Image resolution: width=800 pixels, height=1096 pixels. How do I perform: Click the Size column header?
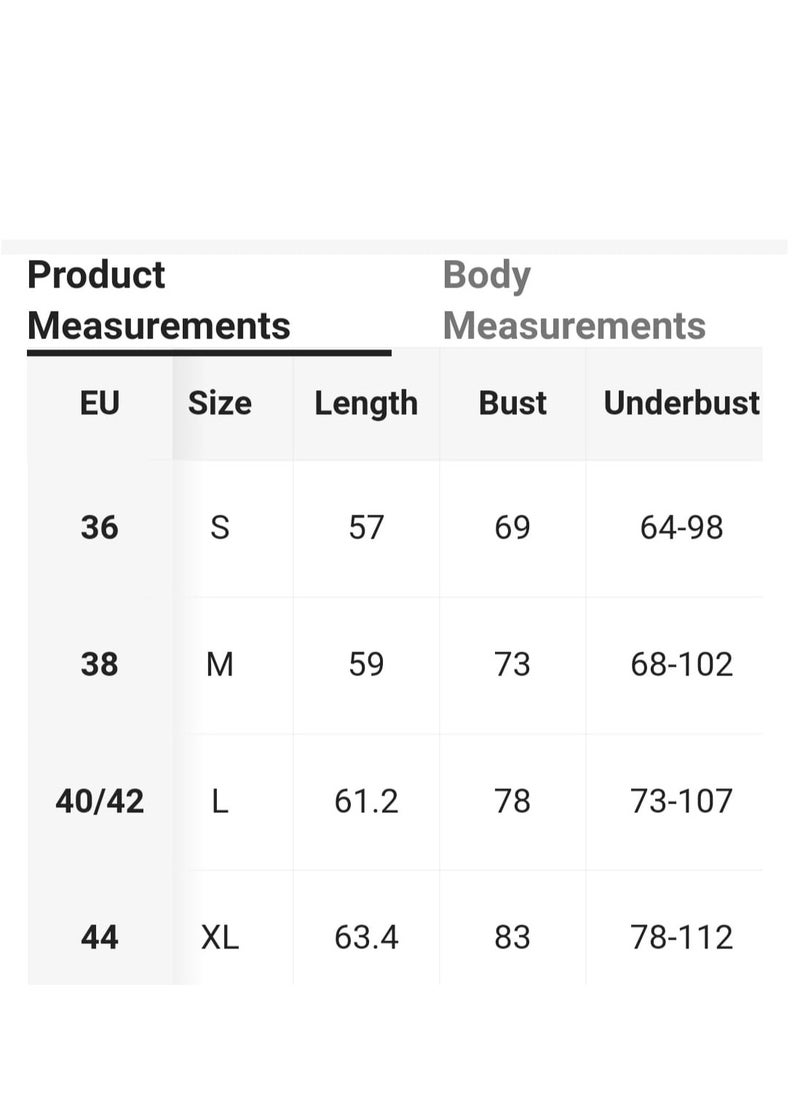coord(219,403)
